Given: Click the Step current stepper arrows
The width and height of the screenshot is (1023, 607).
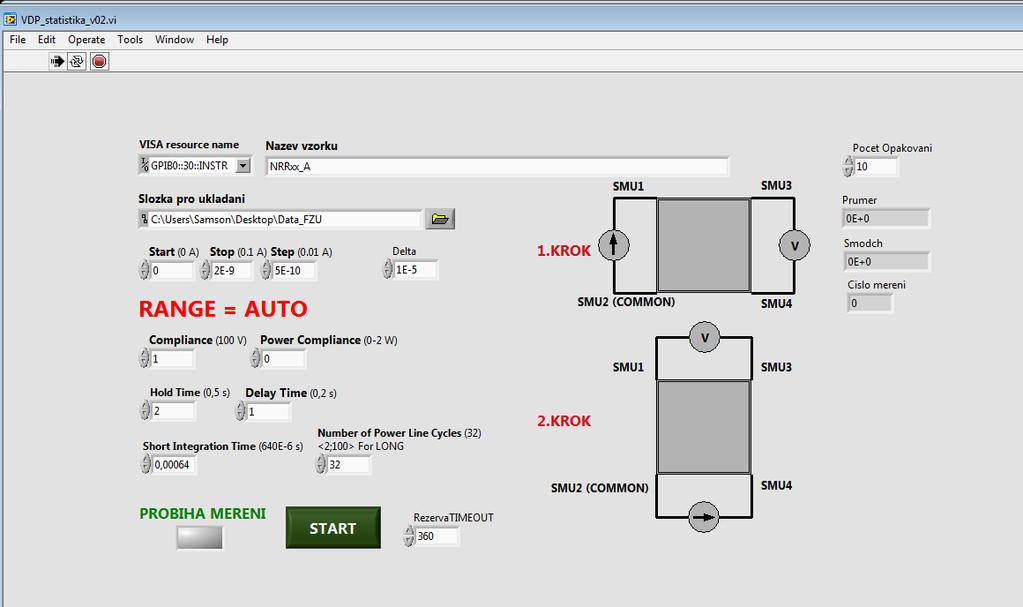Looking at the screenshot, I should 266,270.
